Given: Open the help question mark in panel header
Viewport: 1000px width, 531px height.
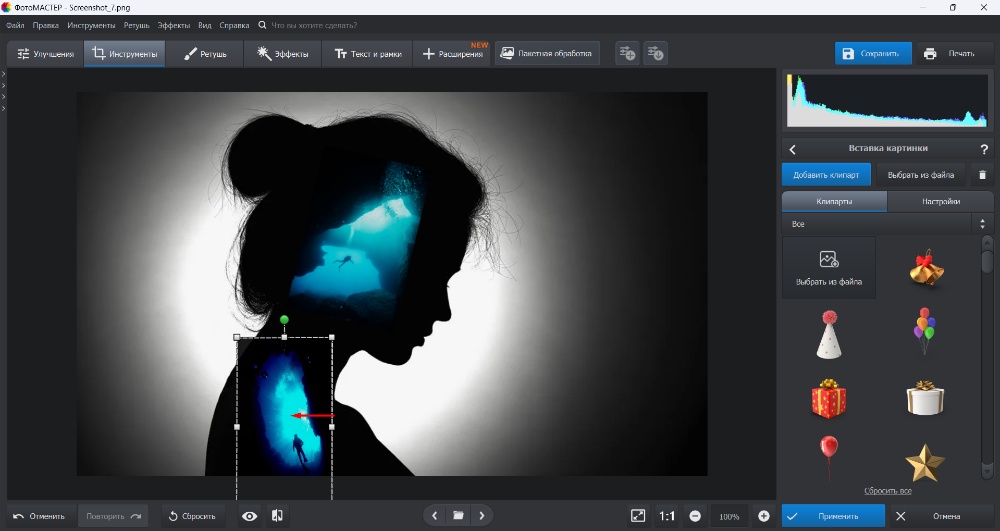Looking at the screenshot, I should pos(984,149).
